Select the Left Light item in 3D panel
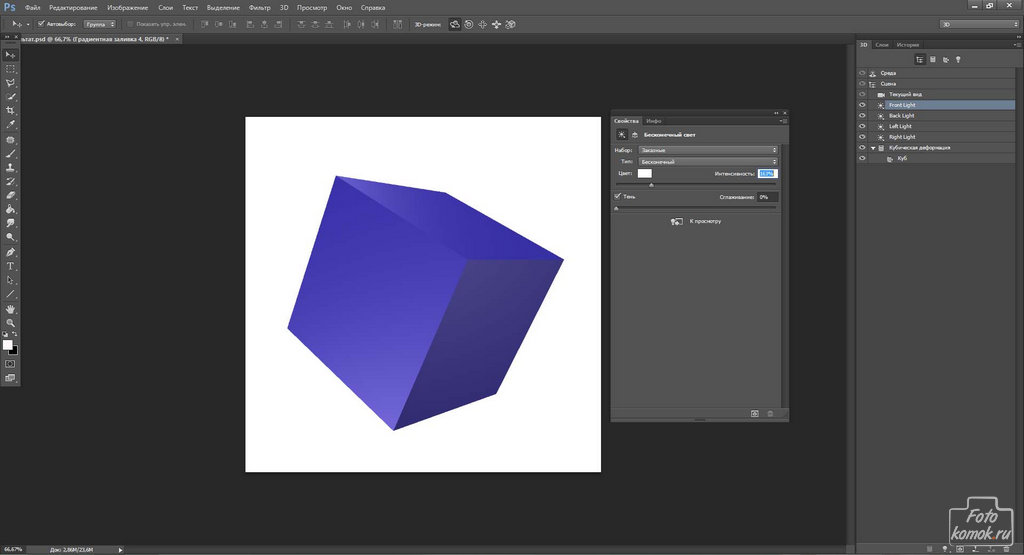1024x555 pixels. pos(900,127)
